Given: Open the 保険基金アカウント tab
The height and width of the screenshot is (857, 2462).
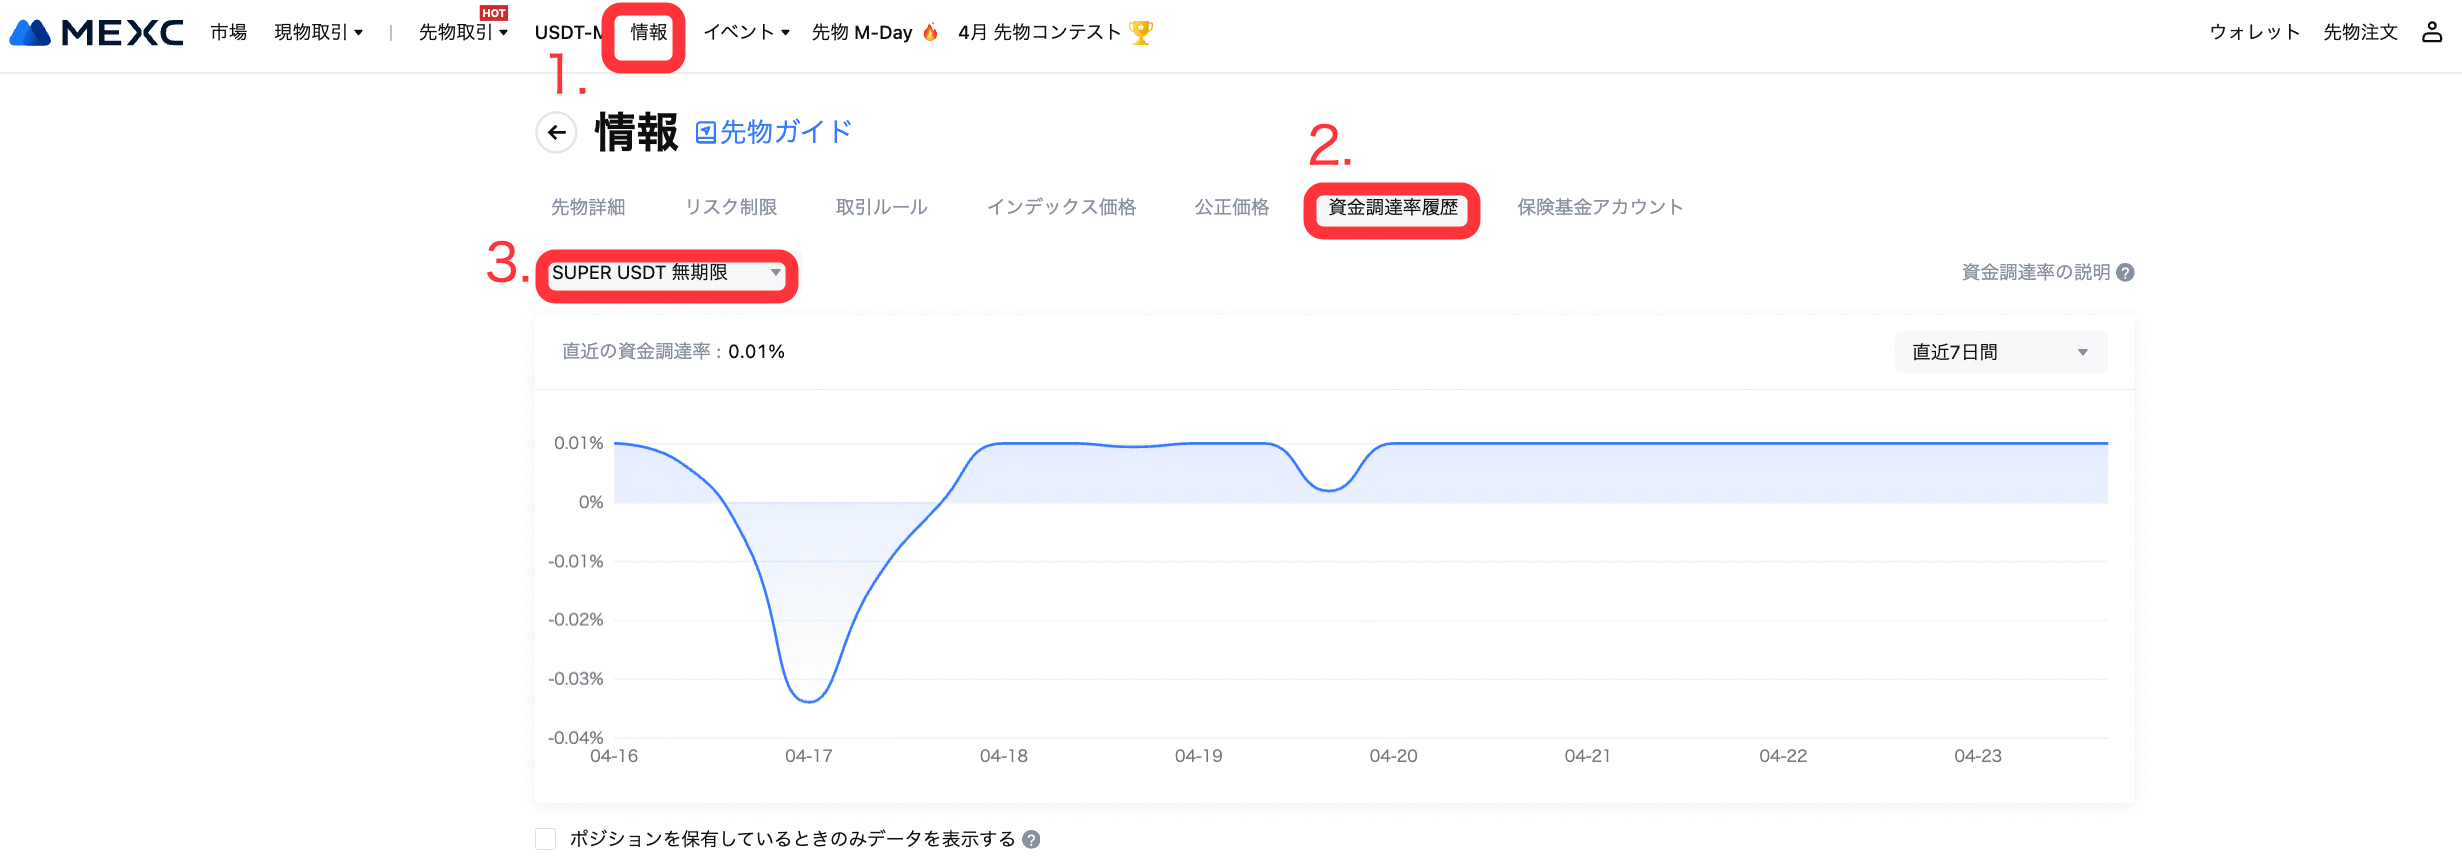Looking at the screenshot, I should pos(1599,208).
